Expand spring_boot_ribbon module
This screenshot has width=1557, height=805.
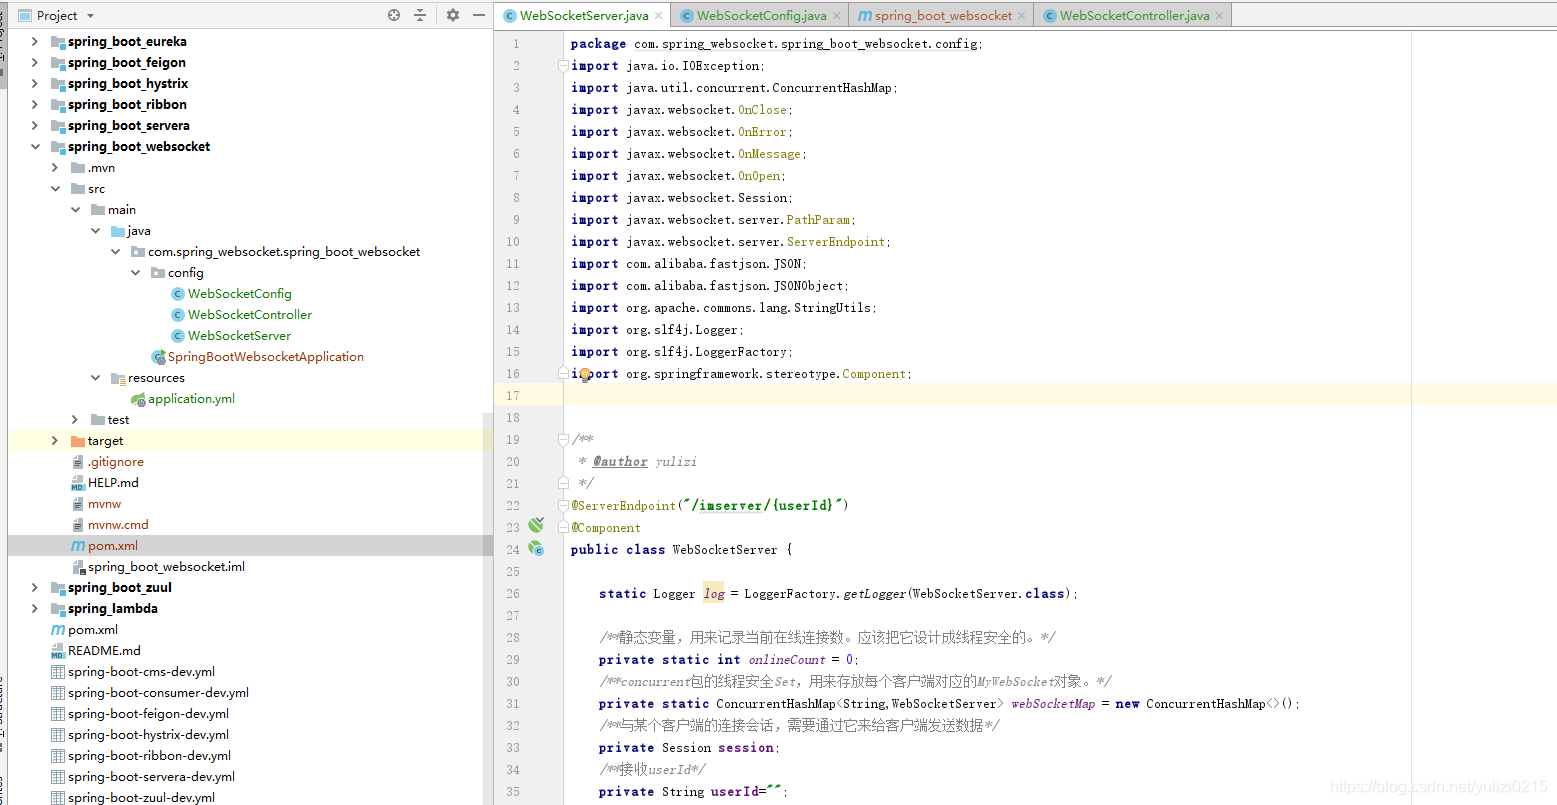pos(35,104)
